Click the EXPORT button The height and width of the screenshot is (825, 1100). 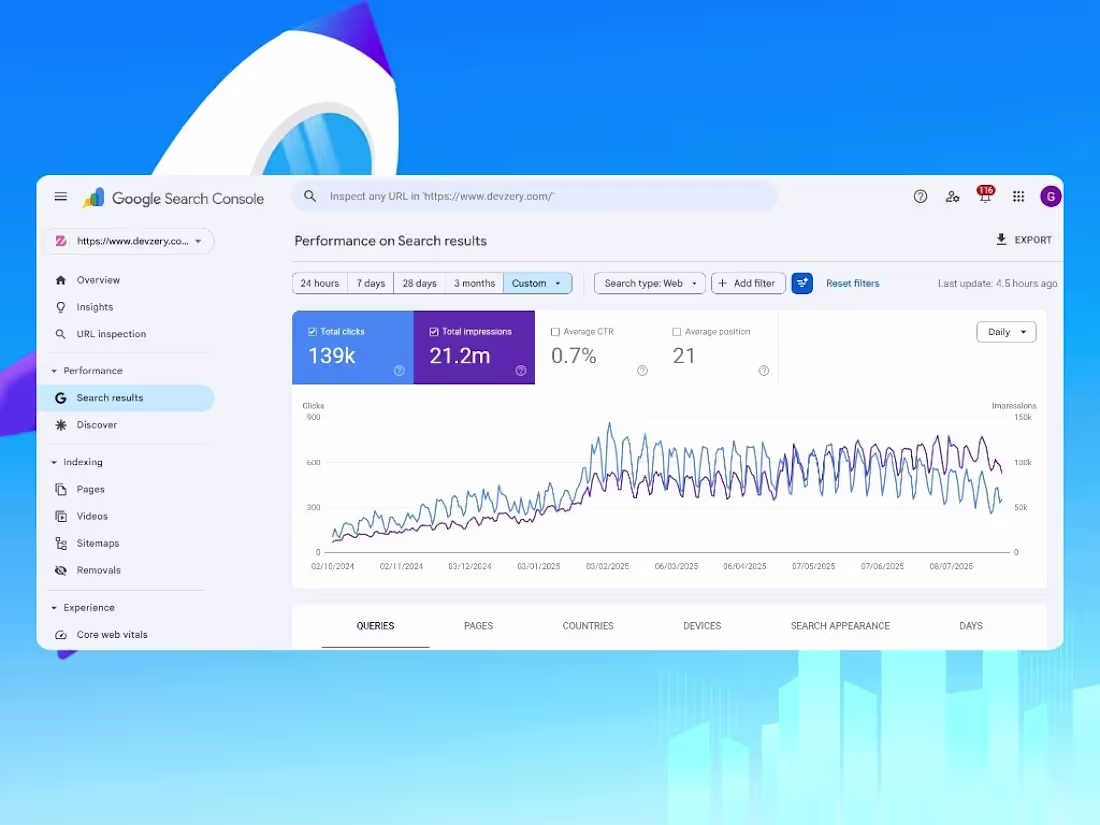coord(1024,240)
